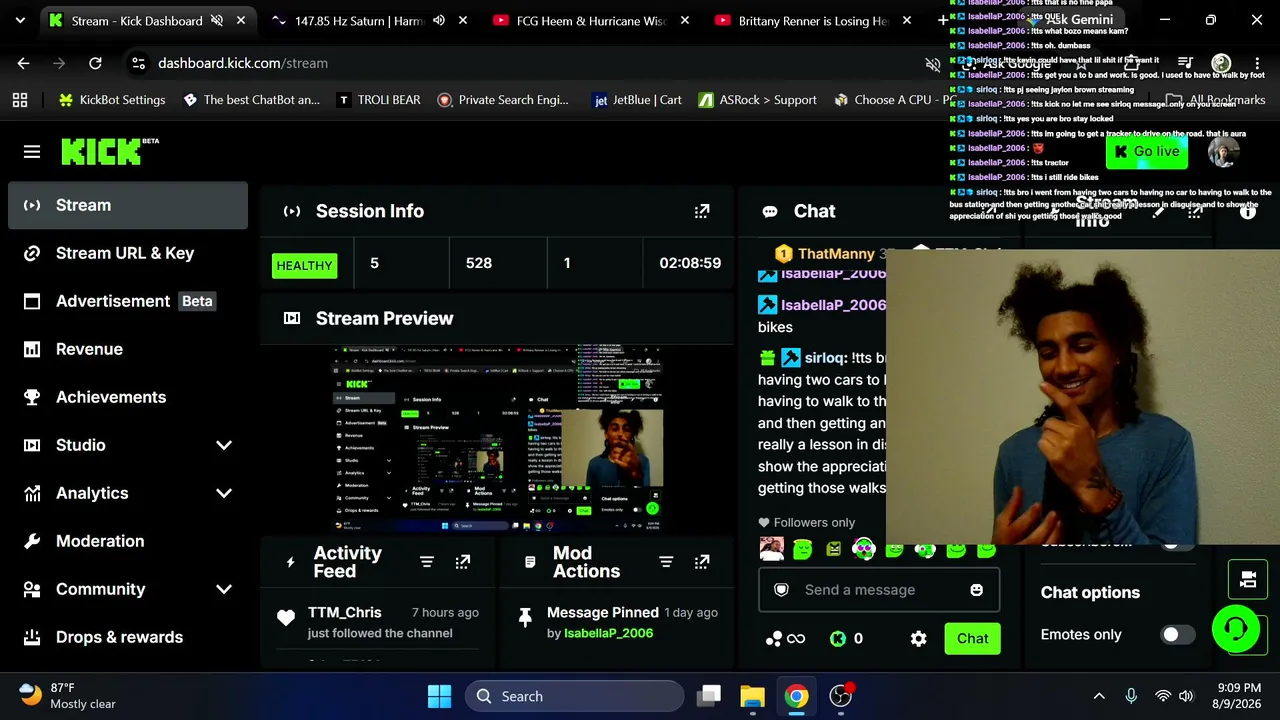1280x720 pixels.
Task: Click the Go live button
Action: coord(1146,152)
